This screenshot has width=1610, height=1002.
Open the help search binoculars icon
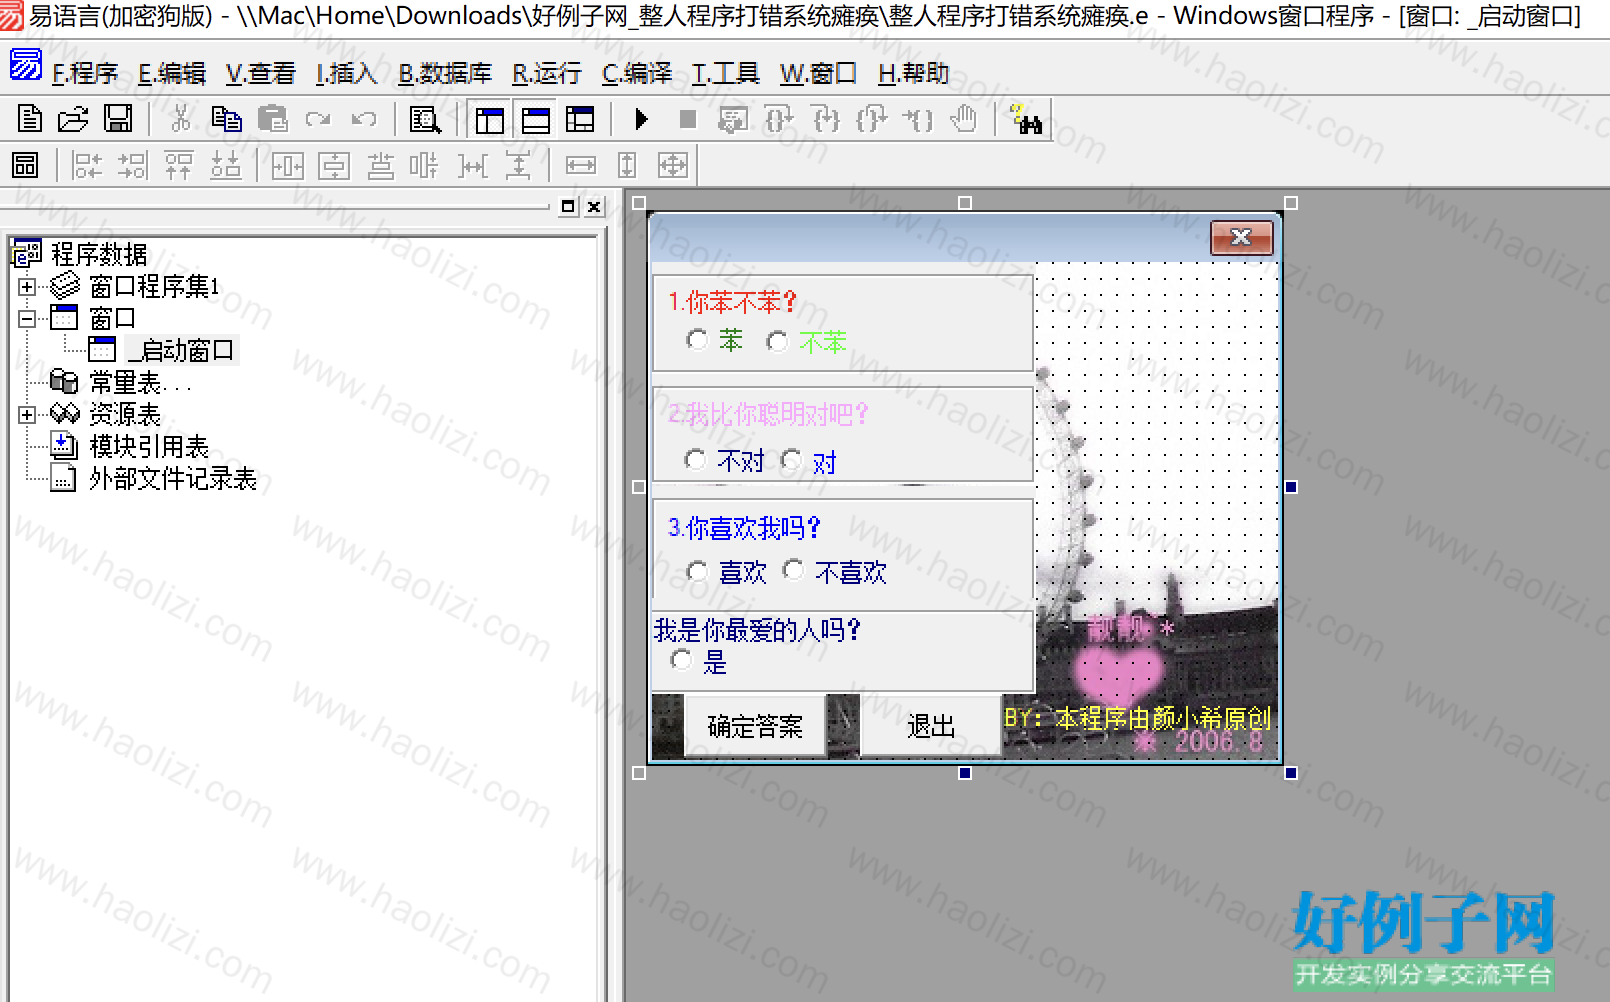[x=1026, y=120]
